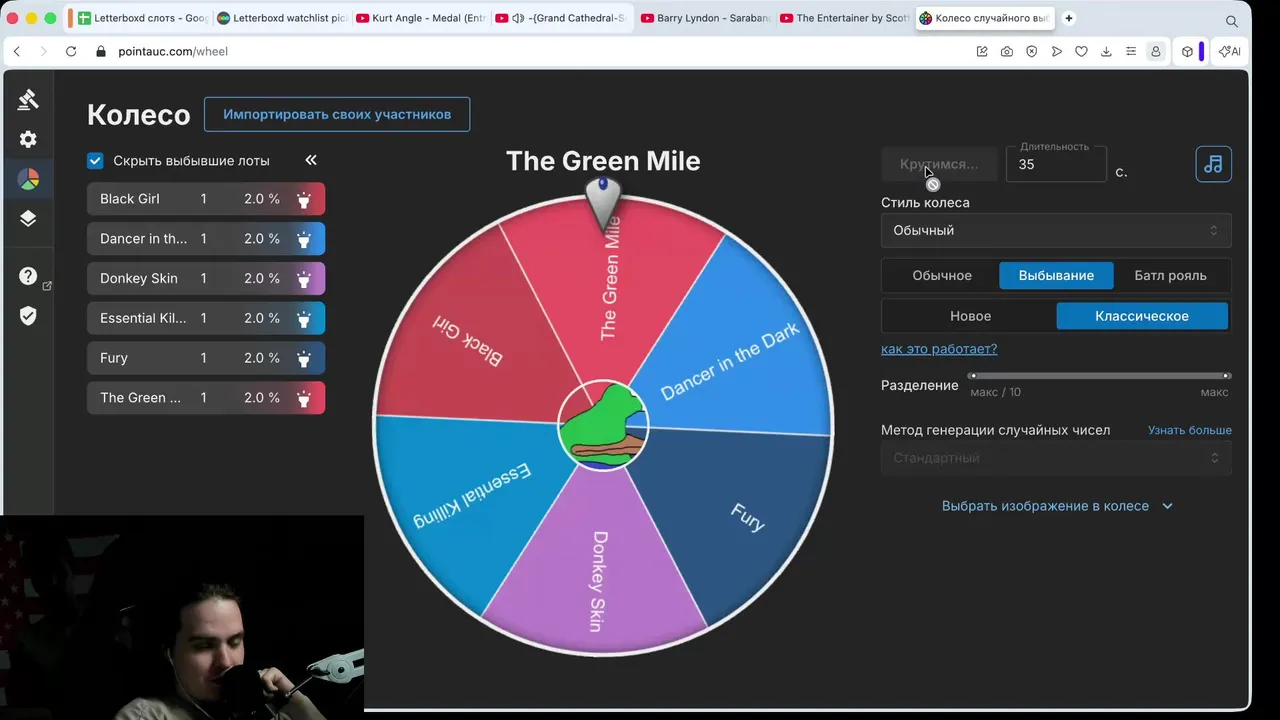The image size is (1280, 720).
Task: Open the ad blocker shield icon
Action: click(x=1032, y=51)
